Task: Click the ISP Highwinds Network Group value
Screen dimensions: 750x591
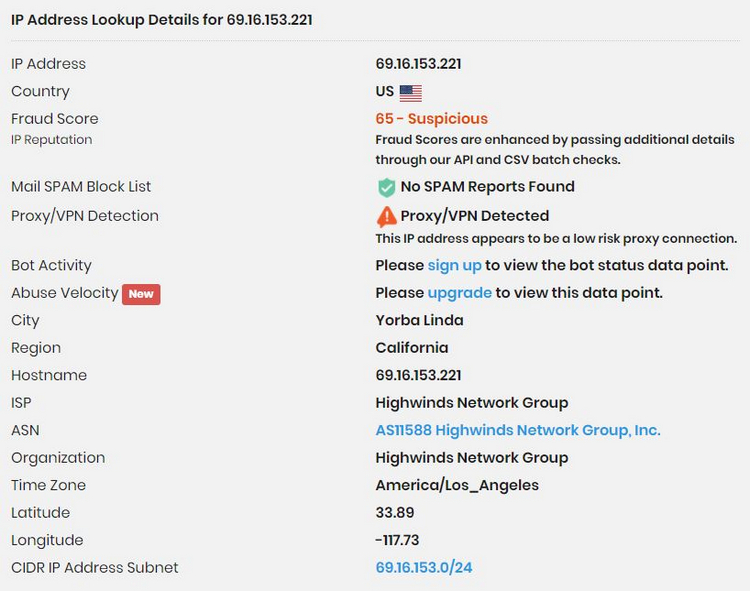Action: pos(472,403)
